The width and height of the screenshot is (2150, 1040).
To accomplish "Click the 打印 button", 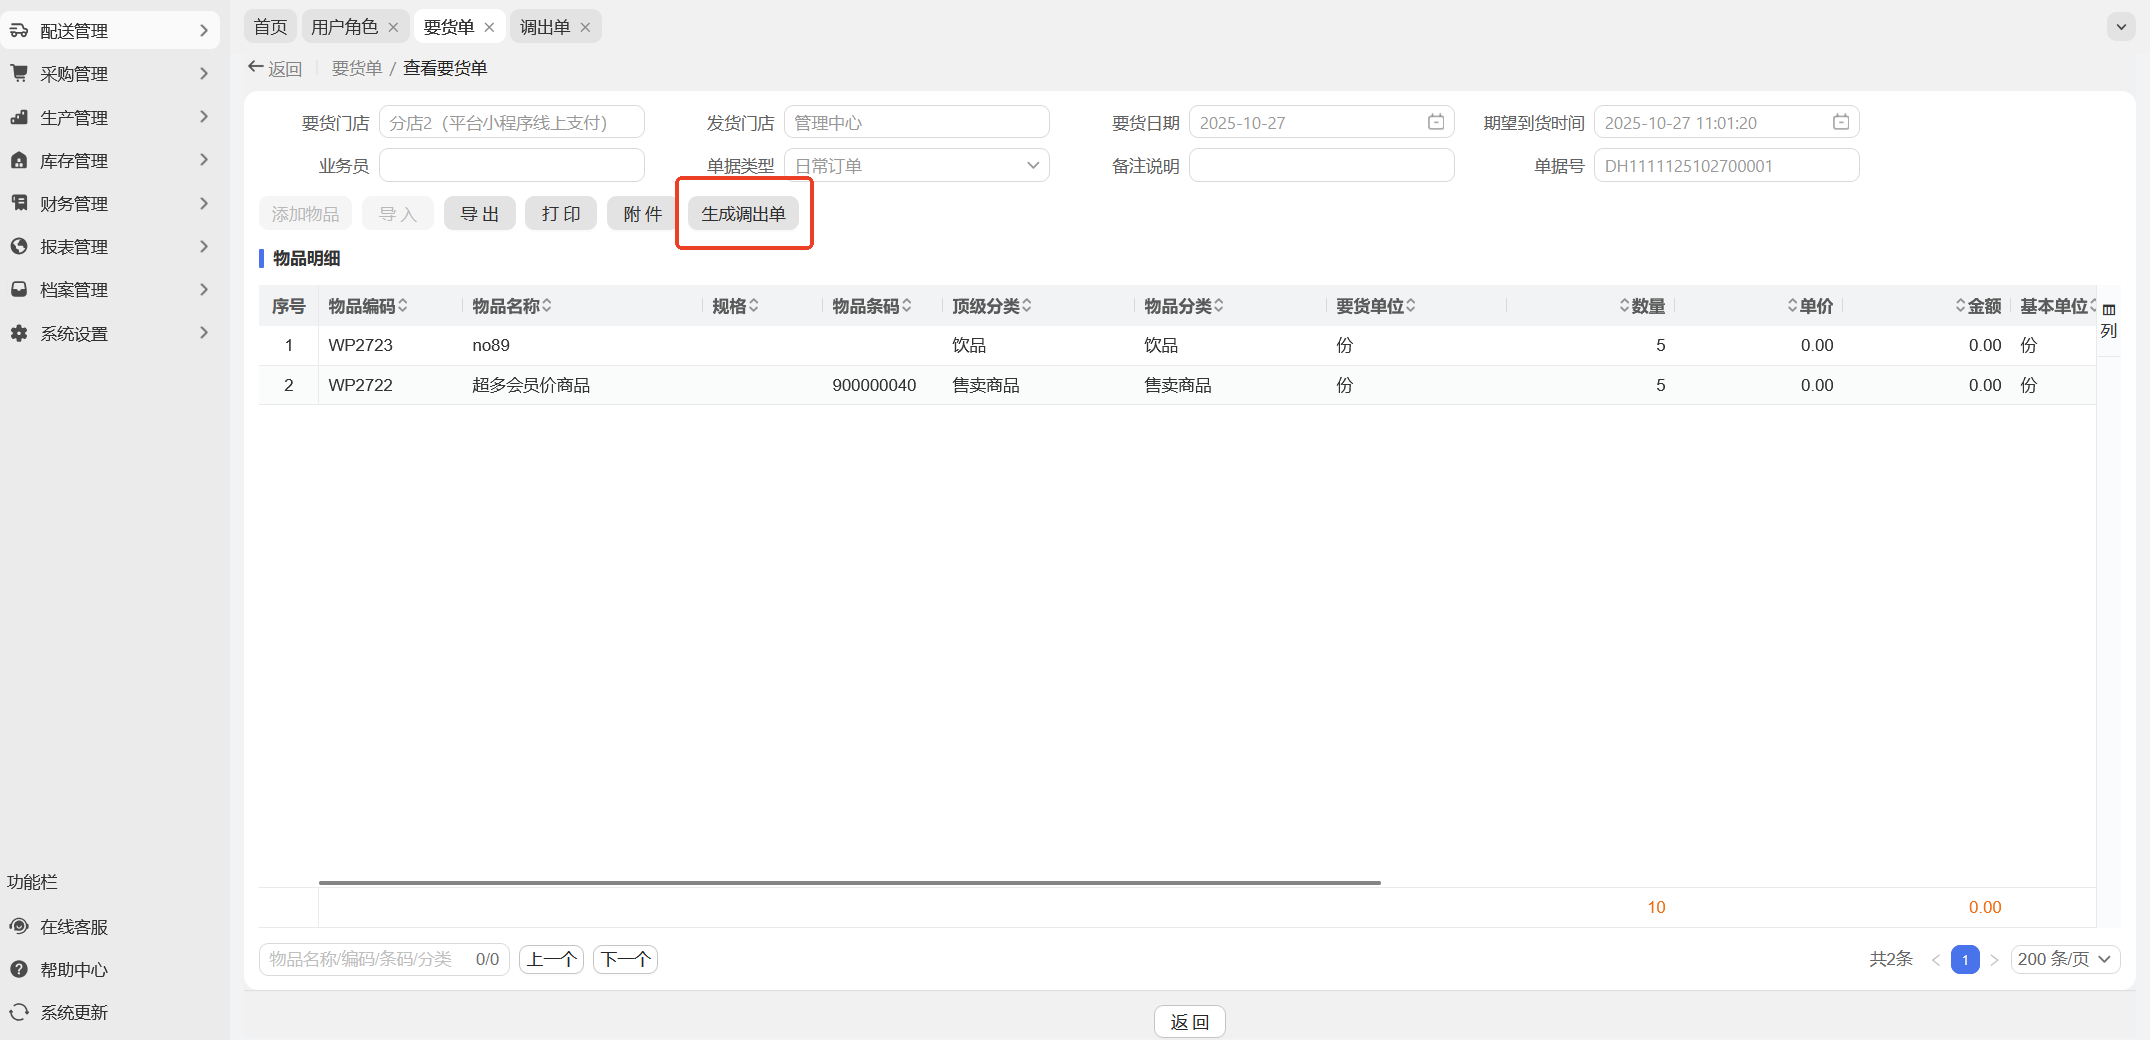I will pos(561,214).
